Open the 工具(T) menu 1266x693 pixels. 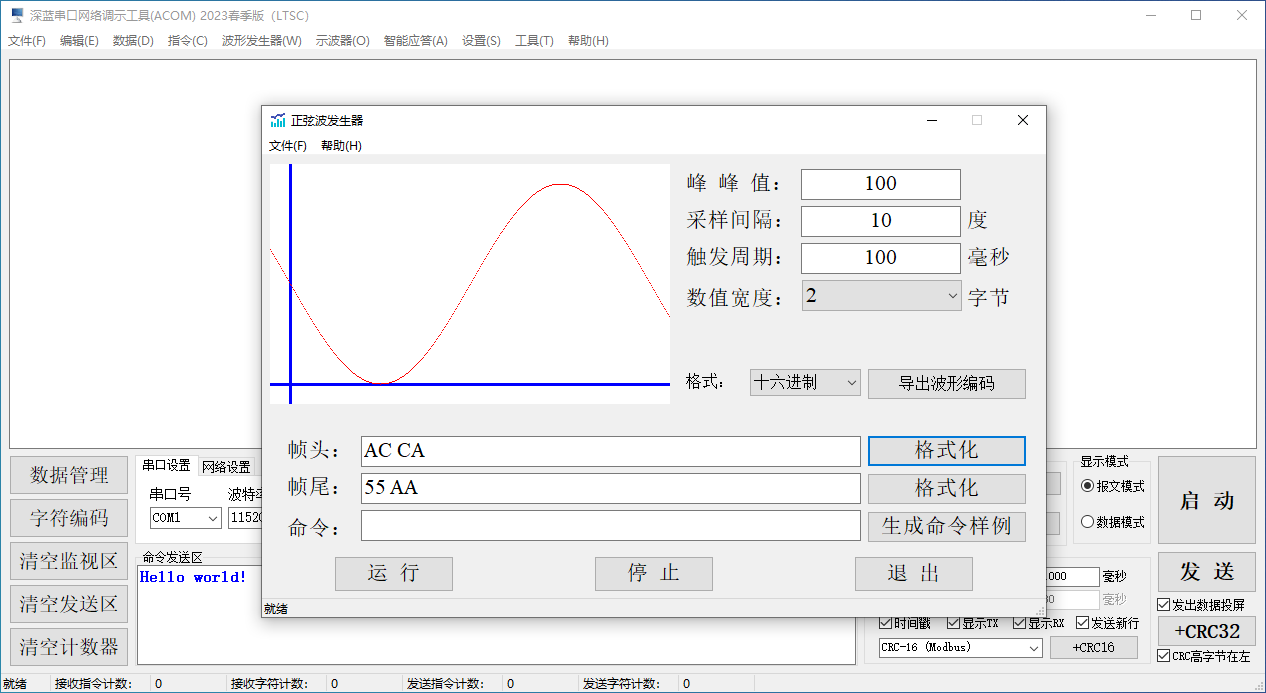(534, 41)
